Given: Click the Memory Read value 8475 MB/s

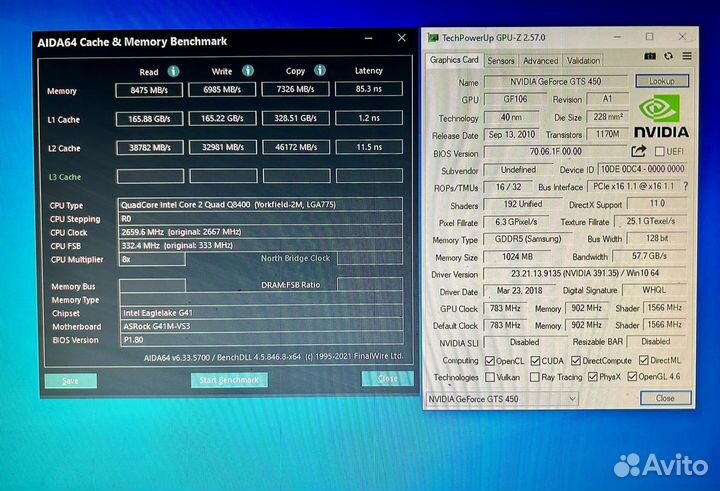Looking at the screenshot, I should coord(149,90).
